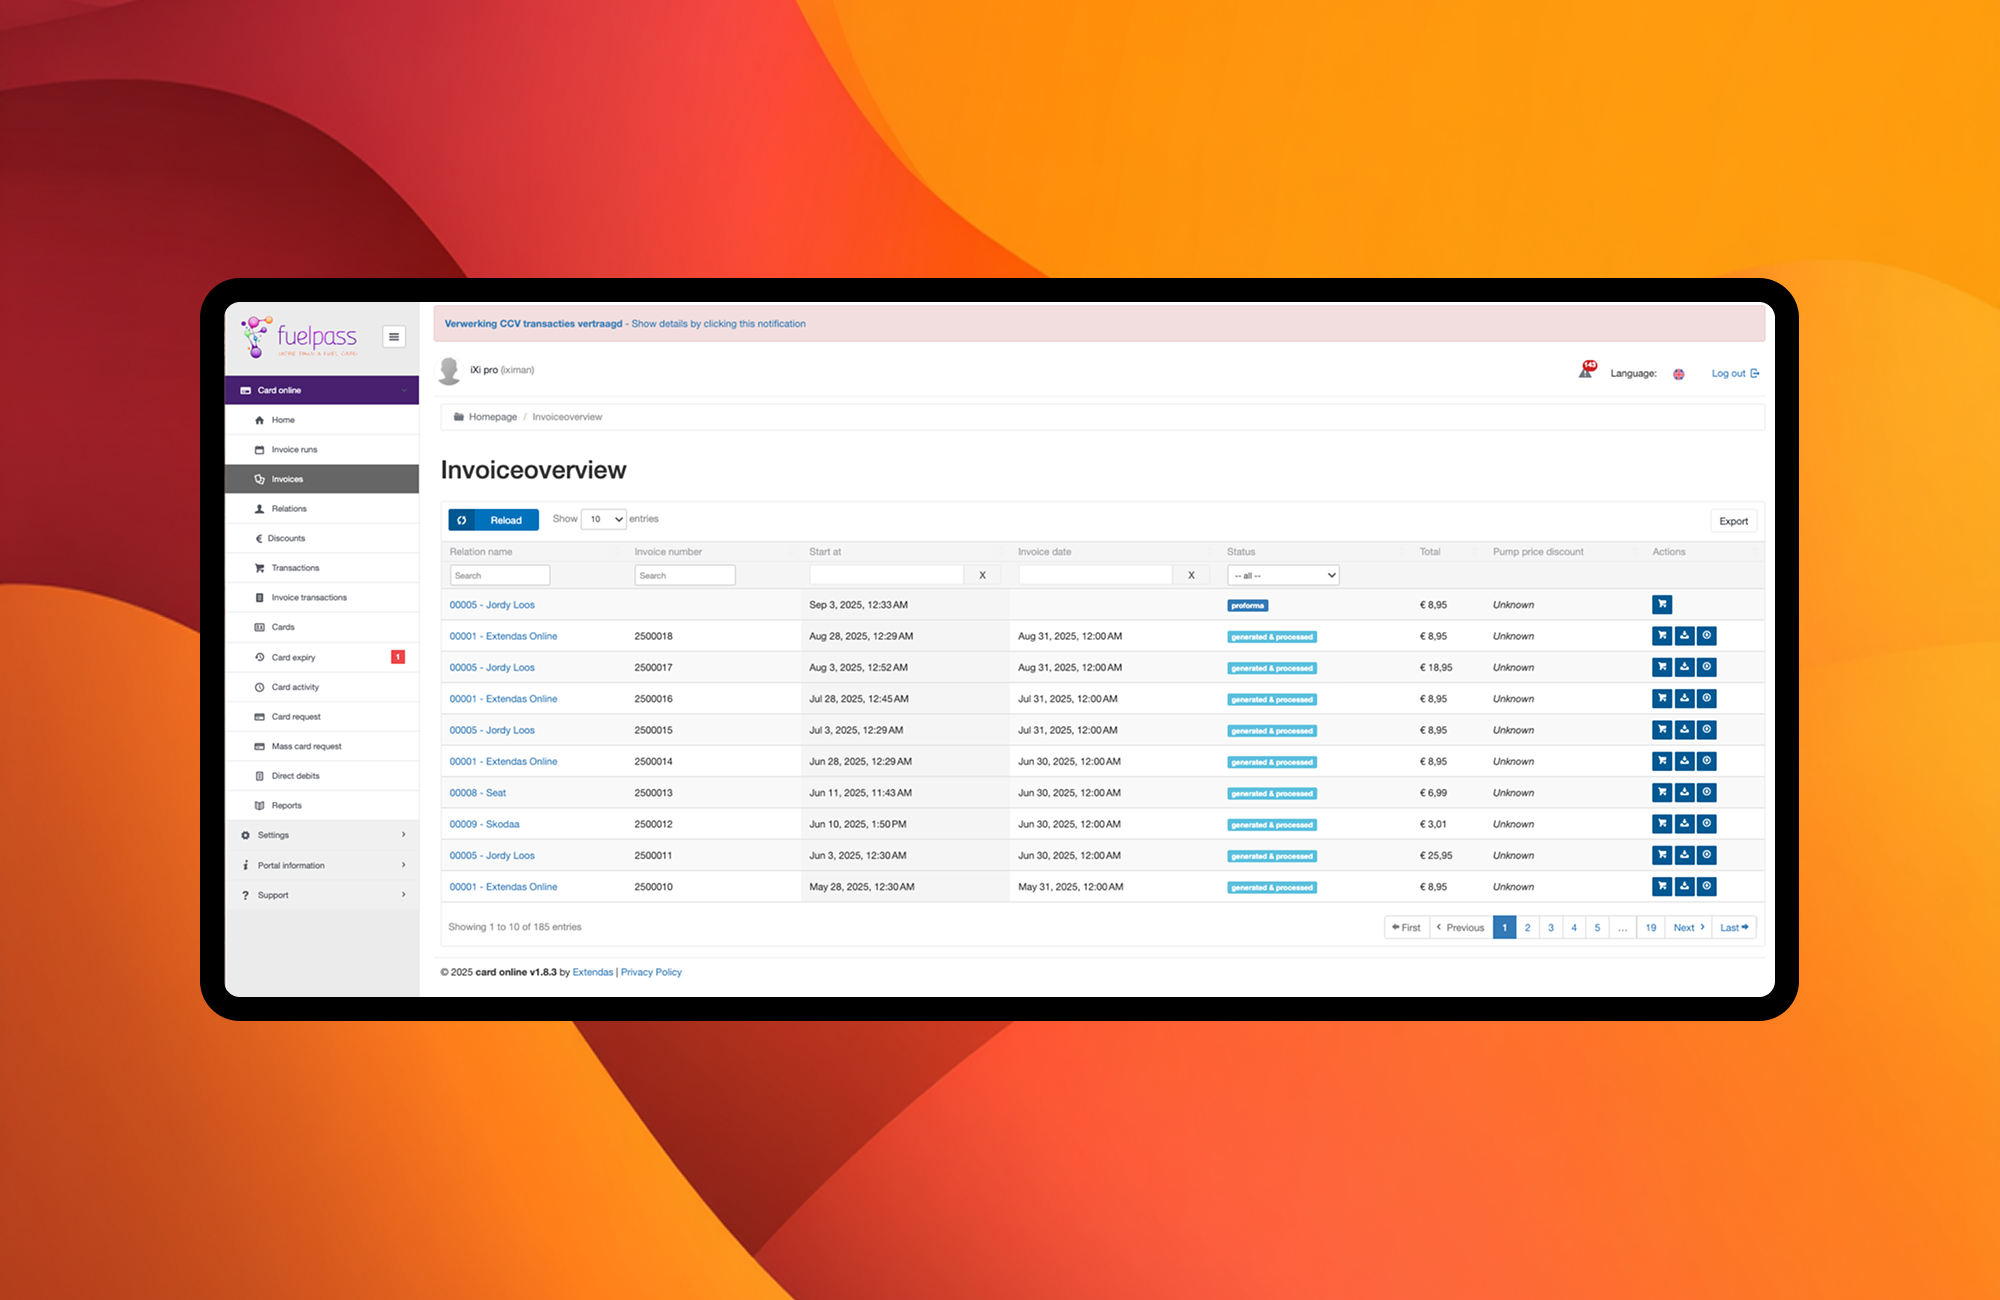Click cart icon for invoice 2500013
Image resolution: width=2000 pixels, height=1300 pixels.
tap(1662, 792)
